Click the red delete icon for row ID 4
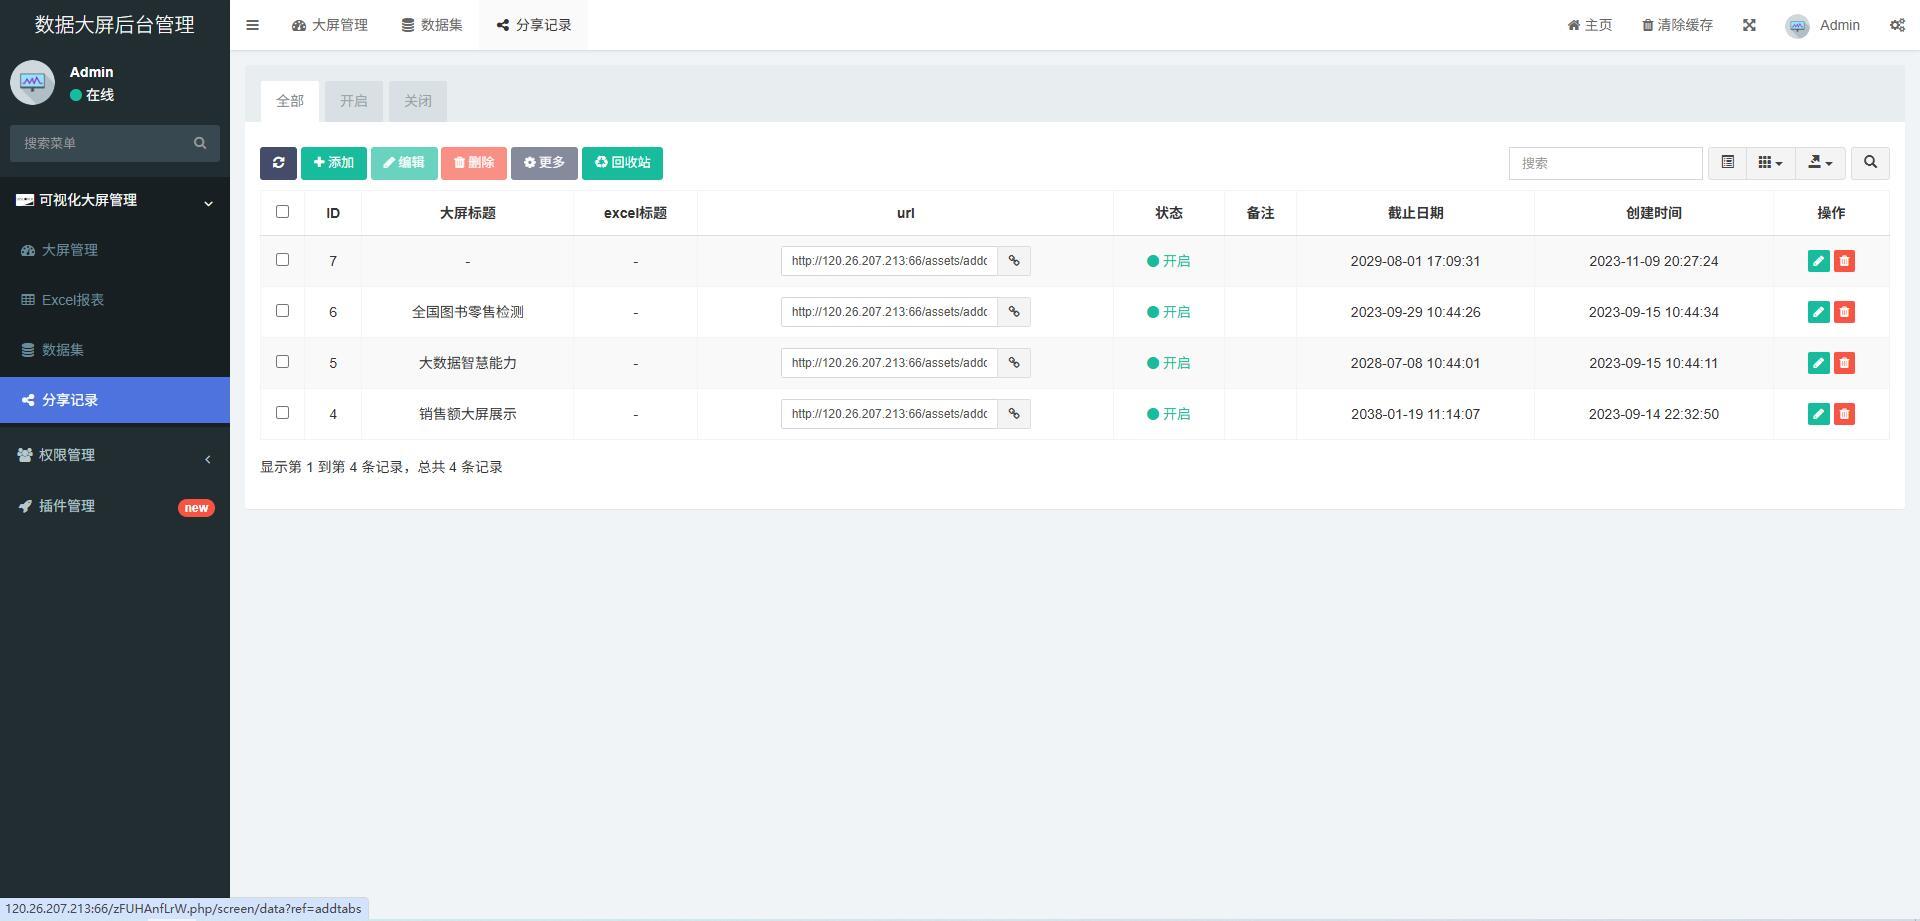1920x921 pixels. coord(1844,414)
